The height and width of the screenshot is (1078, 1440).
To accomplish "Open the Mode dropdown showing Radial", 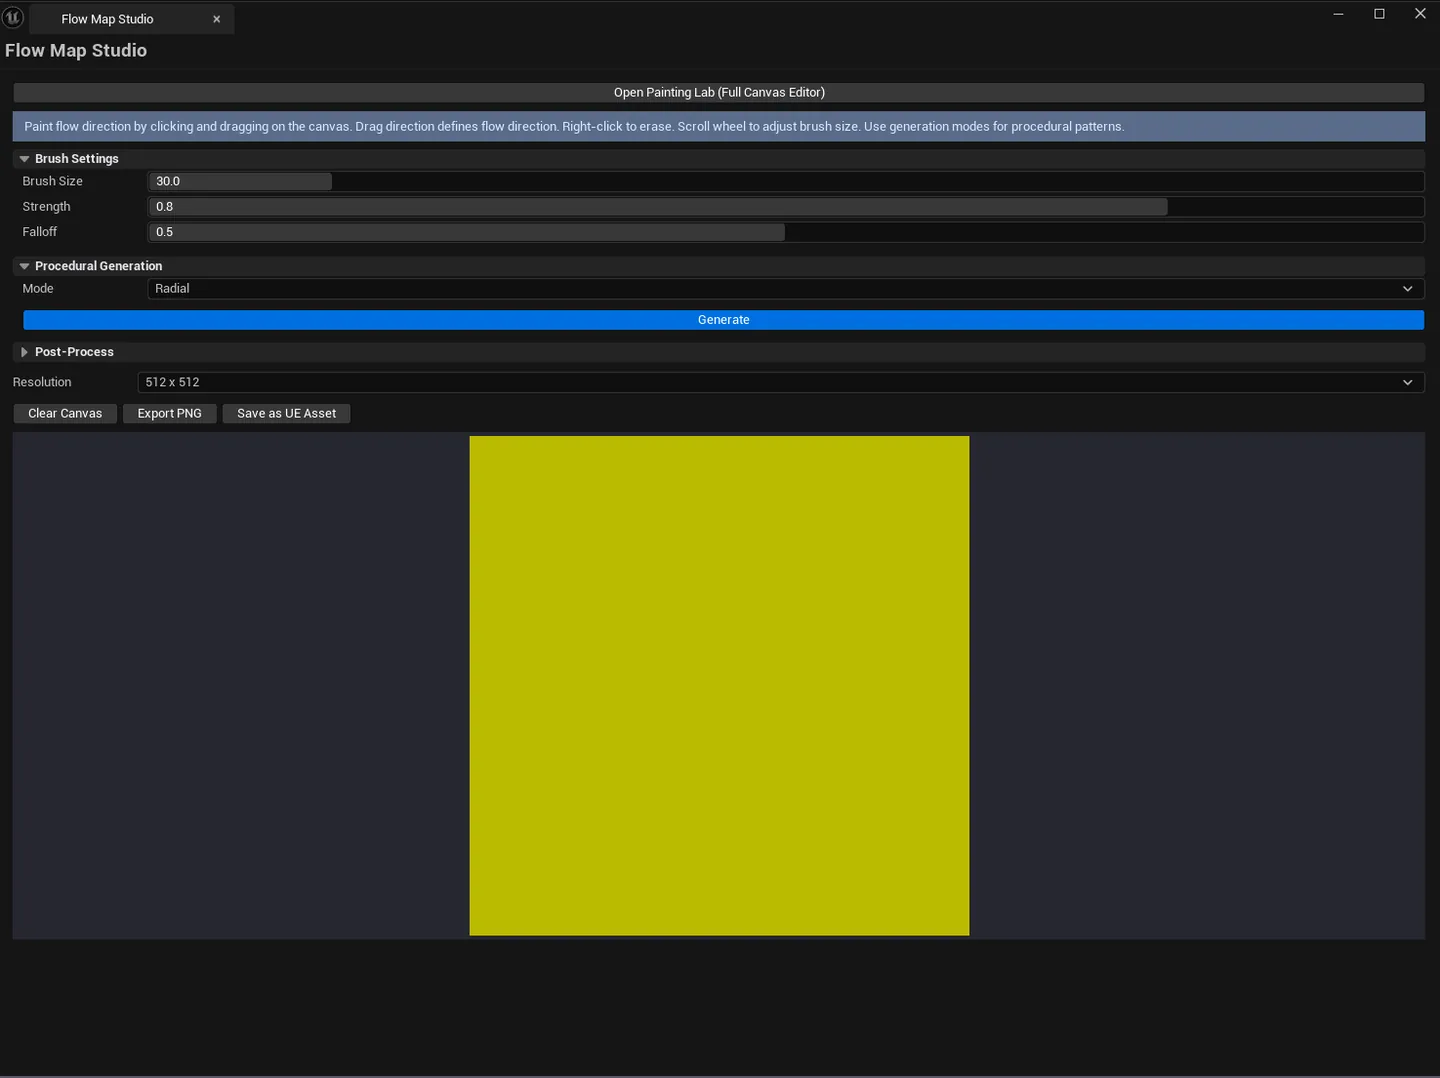I will pyautogui.click(x=786, y=289).
